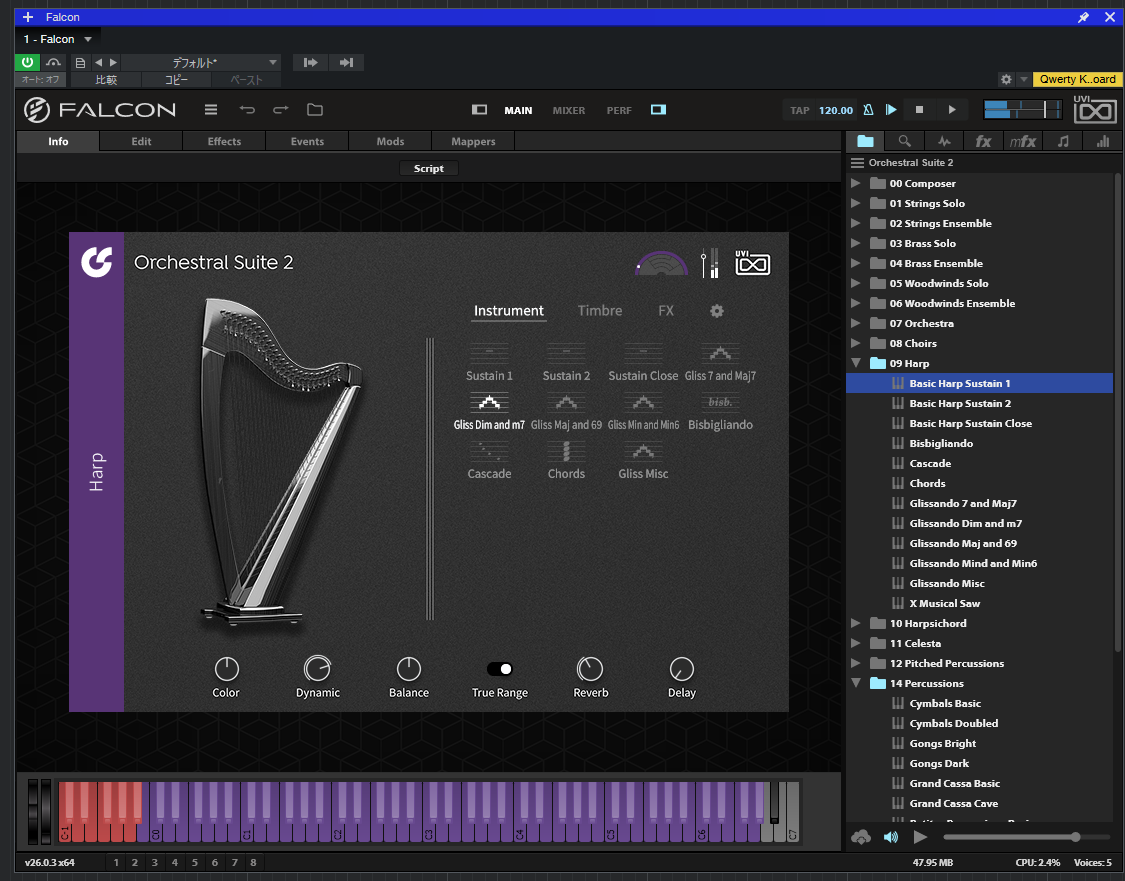The width and height of the screenshot is (1125, 881).
Task: Select the Gliss Misc articulation
Action: click(643, 461)
